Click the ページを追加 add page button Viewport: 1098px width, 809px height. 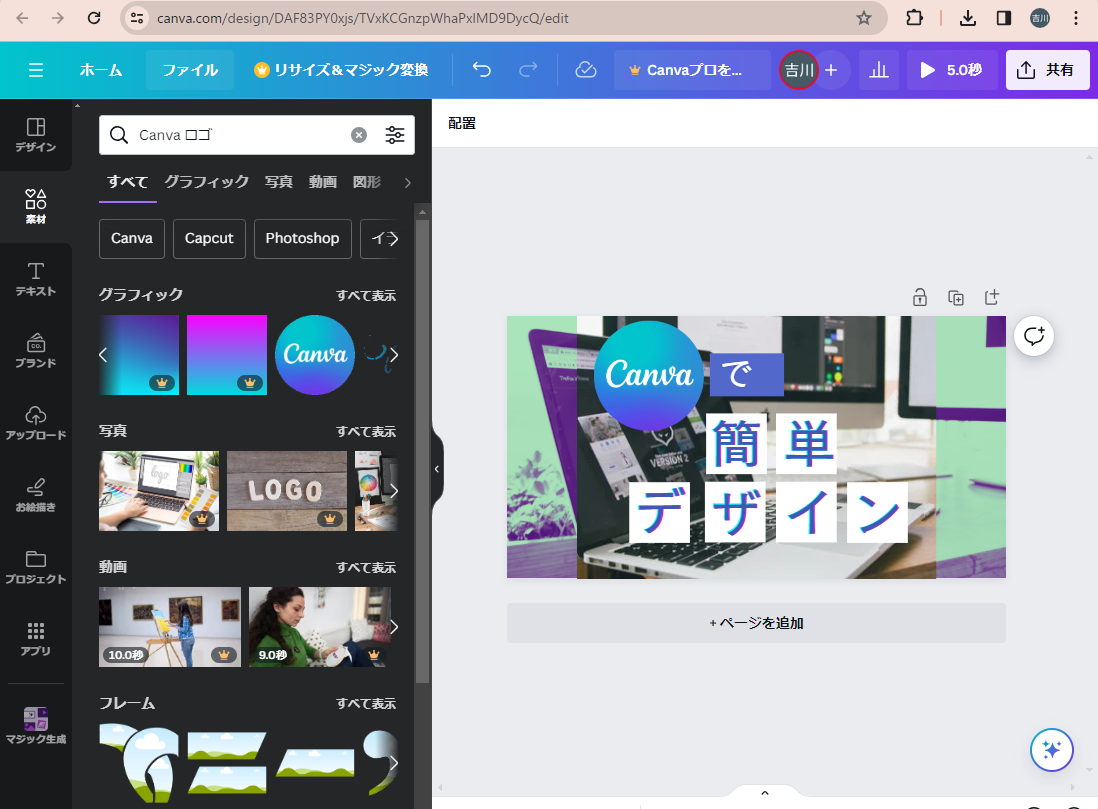(756, 623)
